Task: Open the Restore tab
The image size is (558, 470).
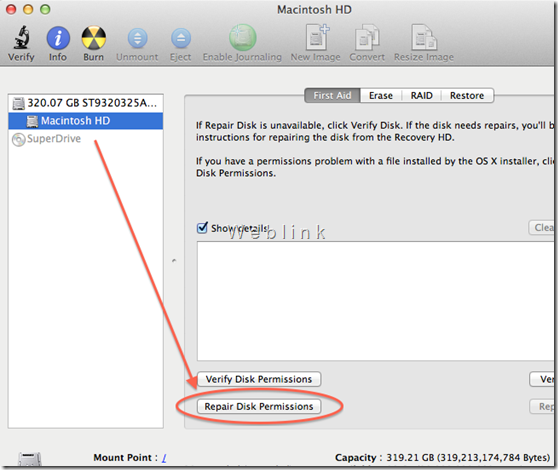Action: click(x=467, y=95)
